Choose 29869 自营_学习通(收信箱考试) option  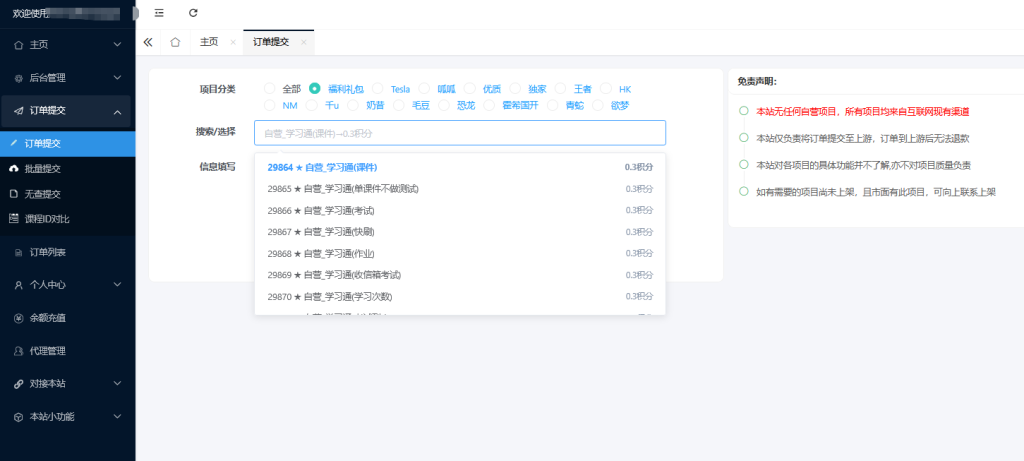click(x=460, y=275)
